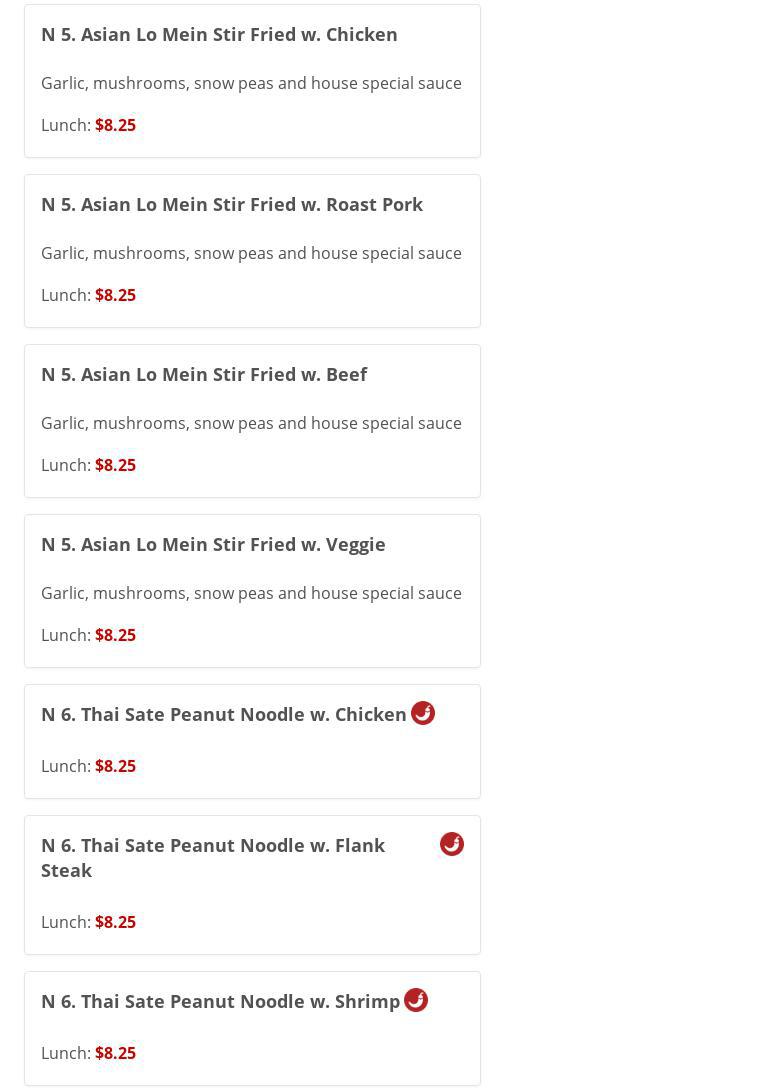Viewport: 770px width, 1092px height.
Task: Click the $8.25 price under Thai Sate Flank Steak
Action: pos(115,922)
